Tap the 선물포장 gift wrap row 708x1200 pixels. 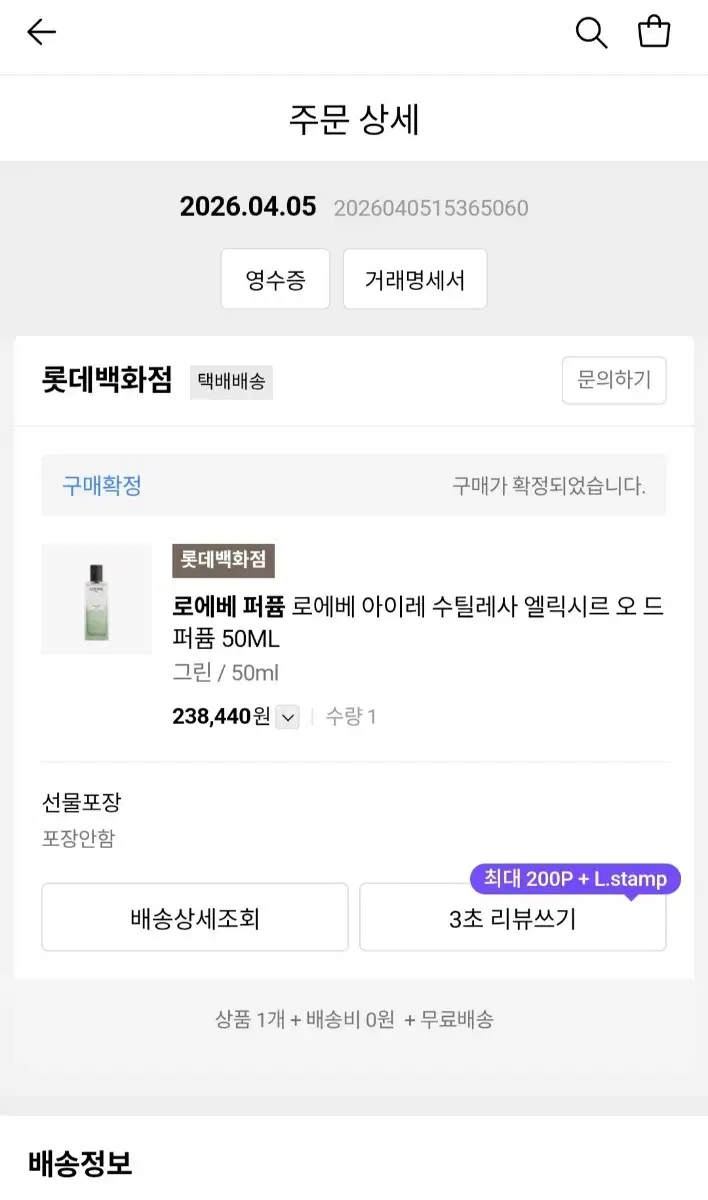pyautogui.click(x=81, y=803)
